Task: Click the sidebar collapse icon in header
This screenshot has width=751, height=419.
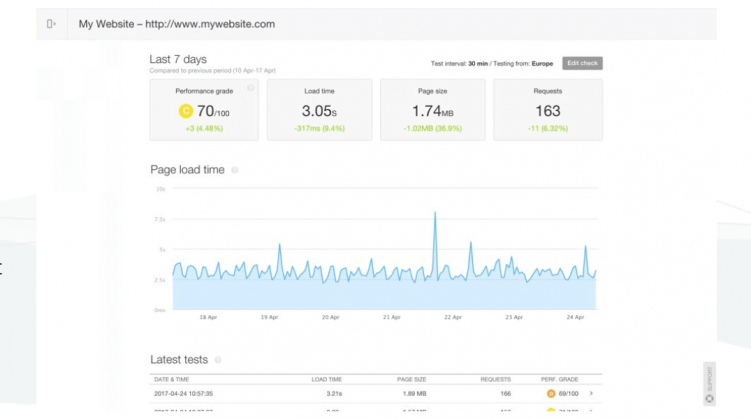Action: pyautogui.click(x=51, y=24)
